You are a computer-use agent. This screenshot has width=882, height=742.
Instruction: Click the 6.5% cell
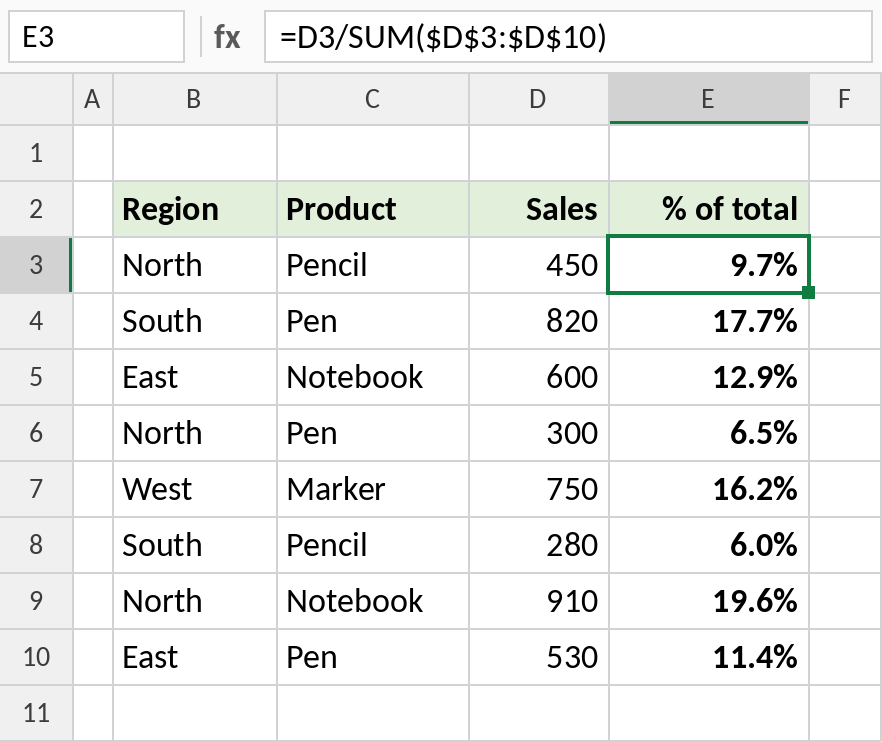pos(709,433)
